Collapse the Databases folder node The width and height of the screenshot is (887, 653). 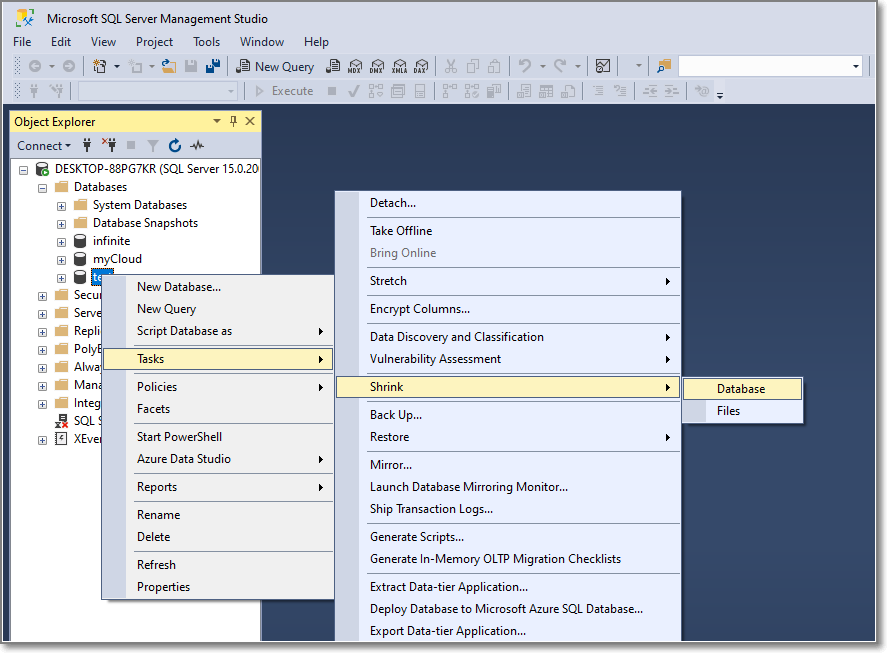pyautogui.click(x=42, y=187)
